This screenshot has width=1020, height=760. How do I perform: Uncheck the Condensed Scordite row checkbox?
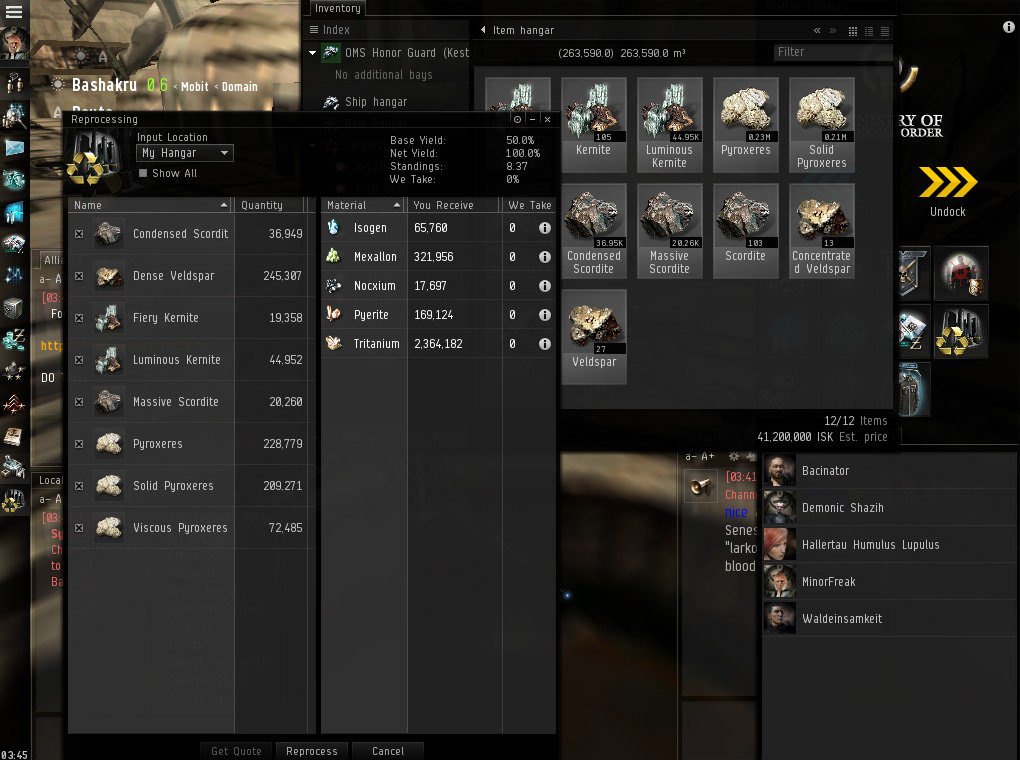(x=79, y=234)
